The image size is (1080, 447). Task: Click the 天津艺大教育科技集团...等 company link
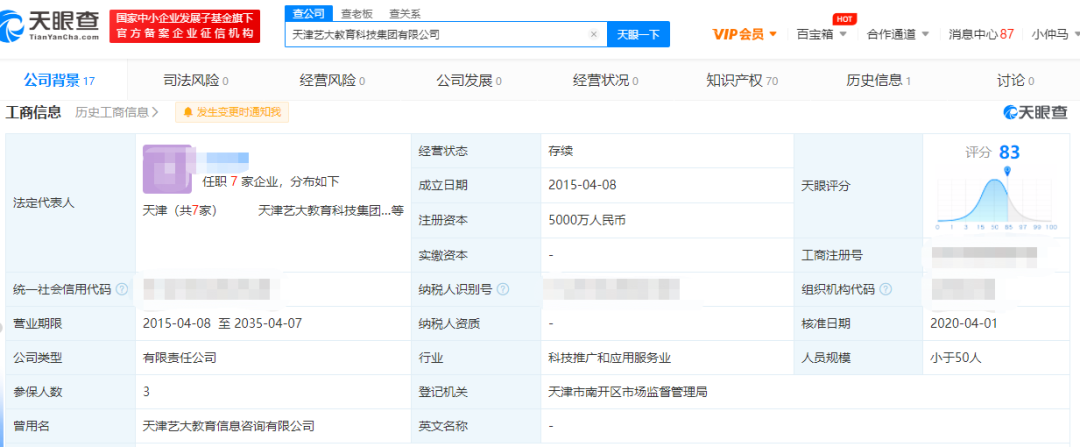coord(331,211)
